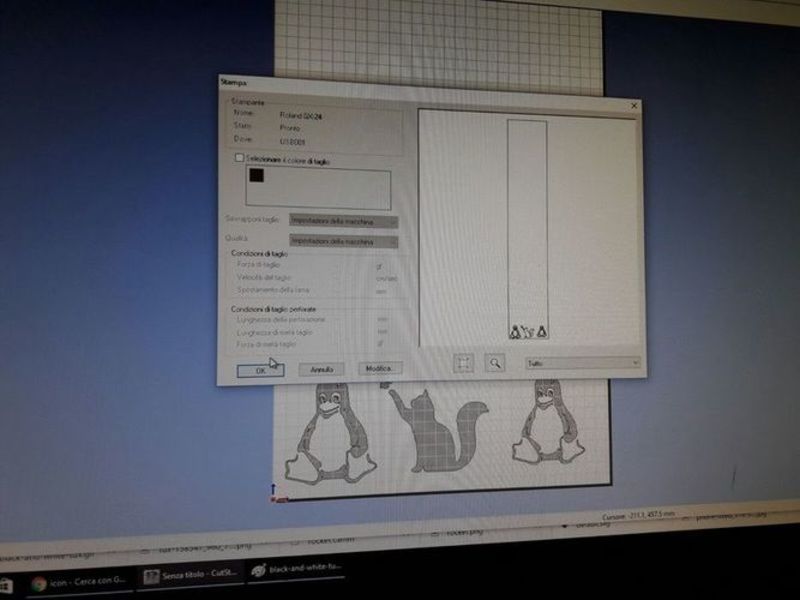
Task: Click the 'Velocità del taglio' label
Action: 264,277
